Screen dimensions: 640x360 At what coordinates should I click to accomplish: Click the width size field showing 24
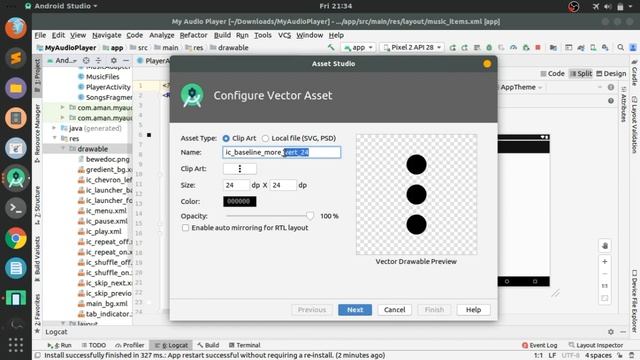coord(236,185)
